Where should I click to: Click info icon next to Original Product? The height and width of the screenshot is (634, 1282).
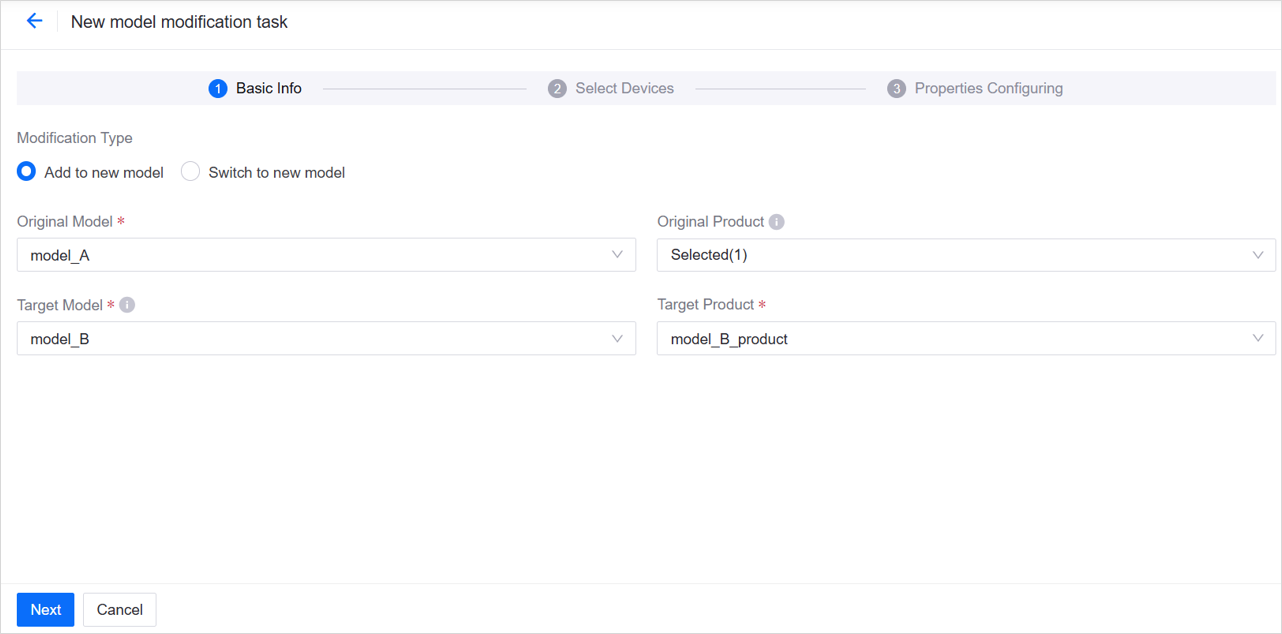777,222
